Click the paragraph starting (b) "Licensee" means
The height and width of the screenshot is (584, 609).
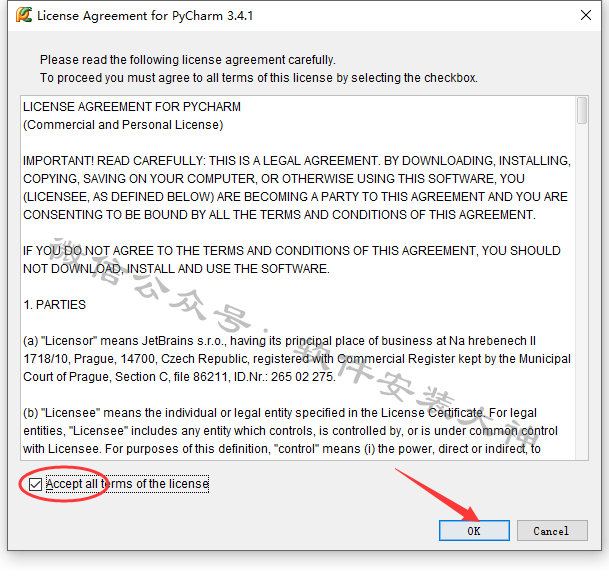pos(291,431)
